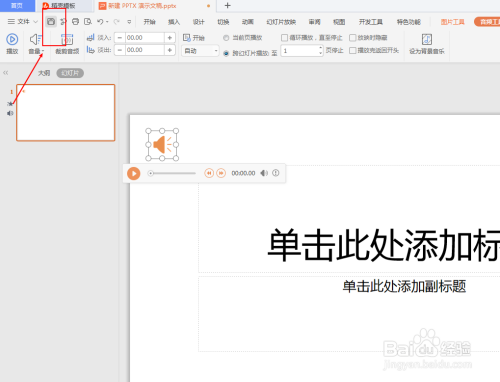The image size is (500, 382).
Task: Collapse the slide panel with double chevron
Action: [6, 73]
